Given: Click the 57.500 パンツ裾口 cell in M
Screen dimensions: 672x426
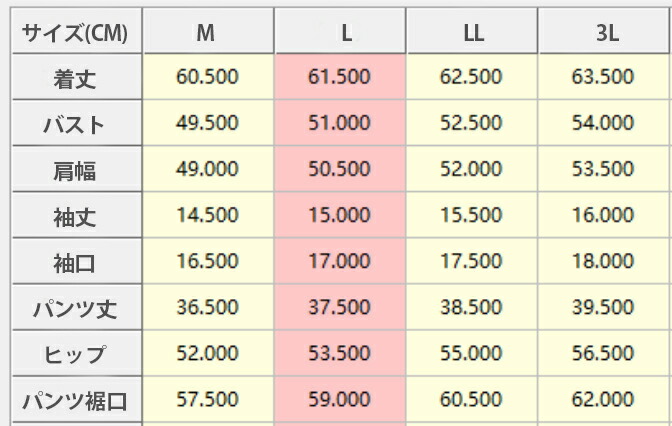Looking at the screenshot, I should pyautogui.click(x=207, y=400).
